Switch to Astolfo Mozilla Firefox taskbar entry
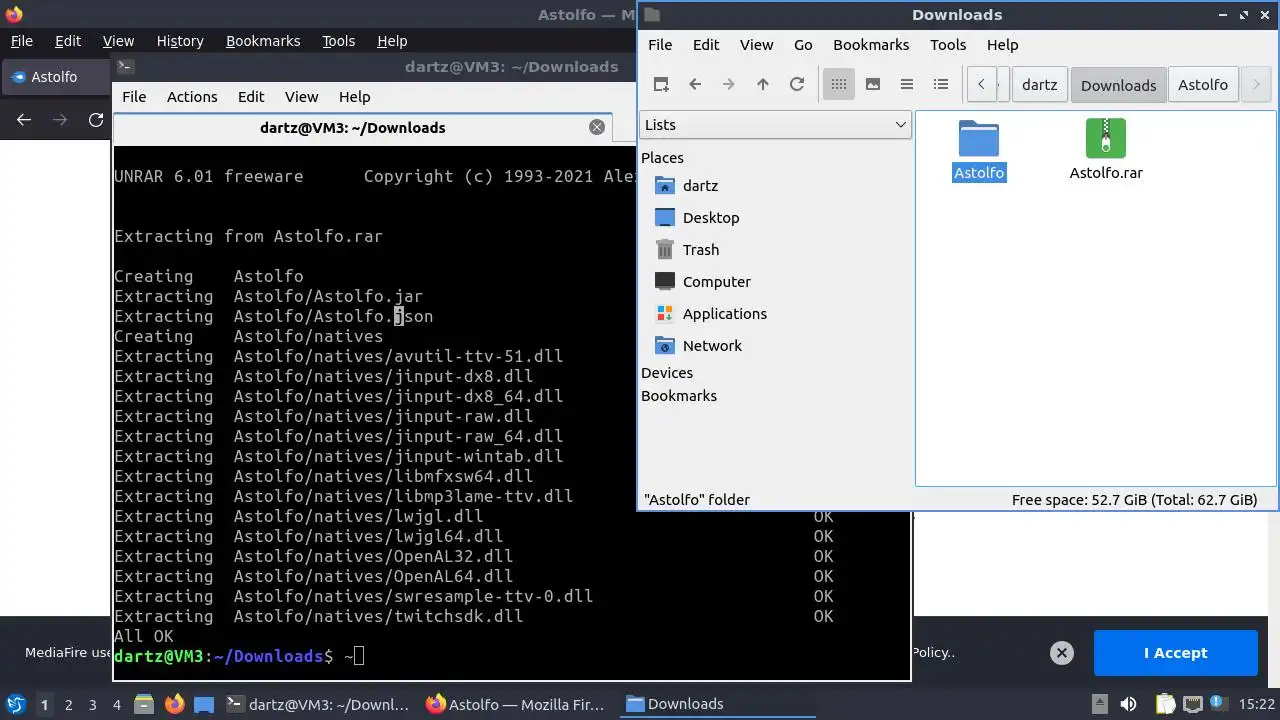The image size is (1280, 720). coord(516,704)
